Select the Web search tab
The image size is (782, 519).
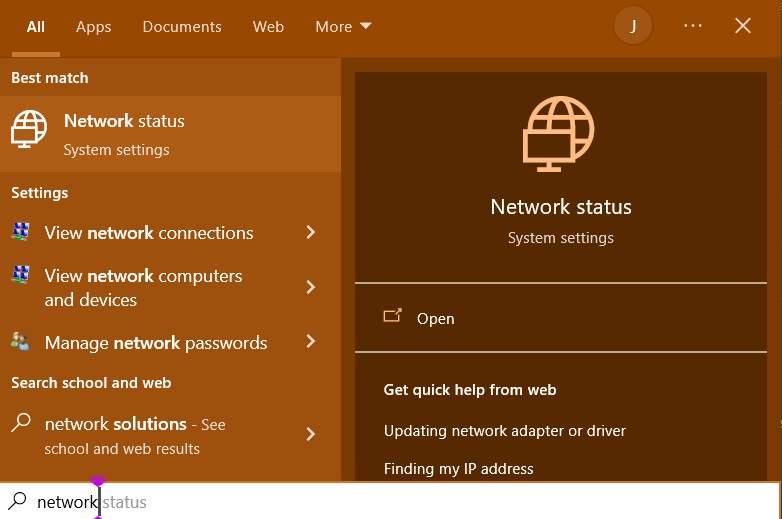(268, 27)
